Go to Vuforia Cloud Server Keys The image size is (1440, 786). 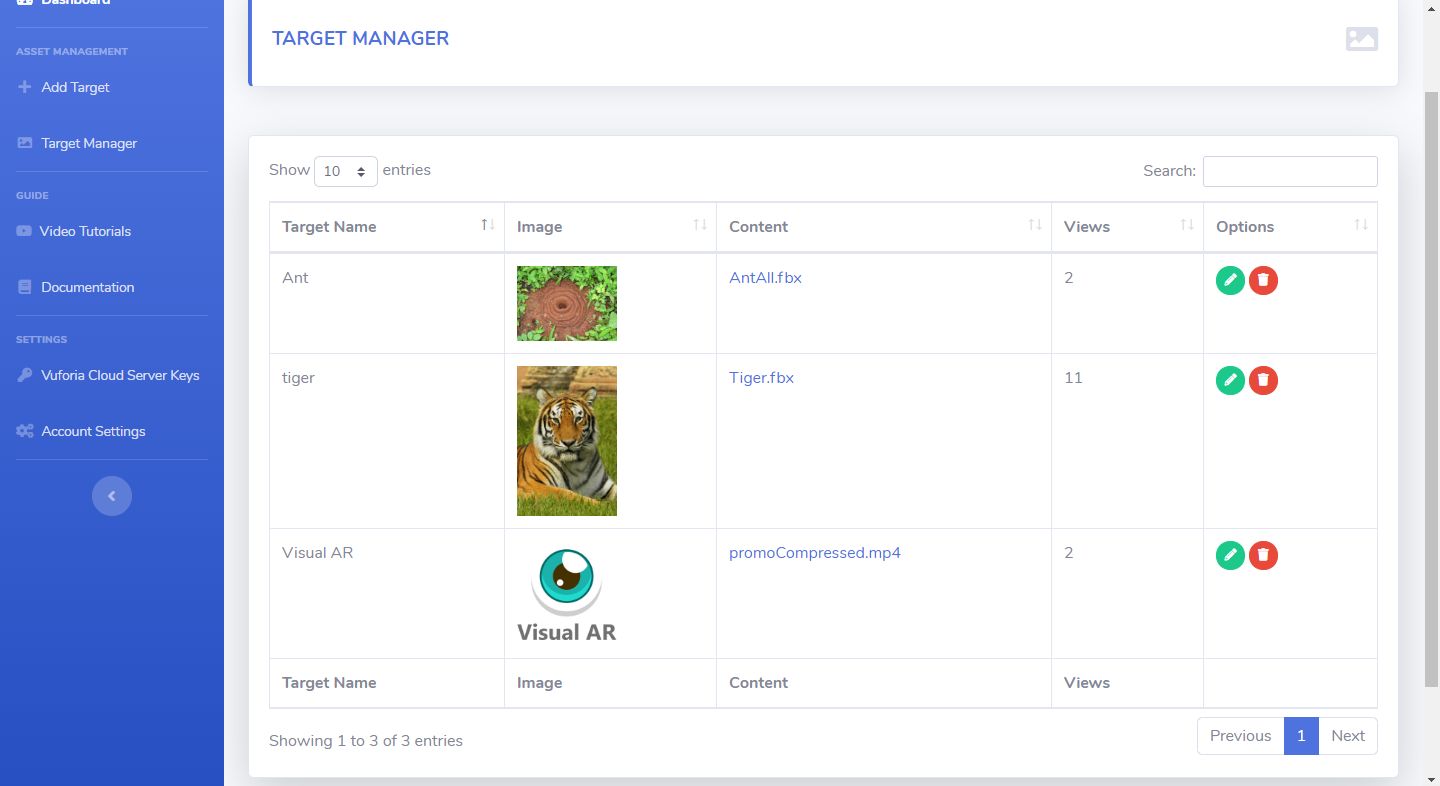pos(120,375)
